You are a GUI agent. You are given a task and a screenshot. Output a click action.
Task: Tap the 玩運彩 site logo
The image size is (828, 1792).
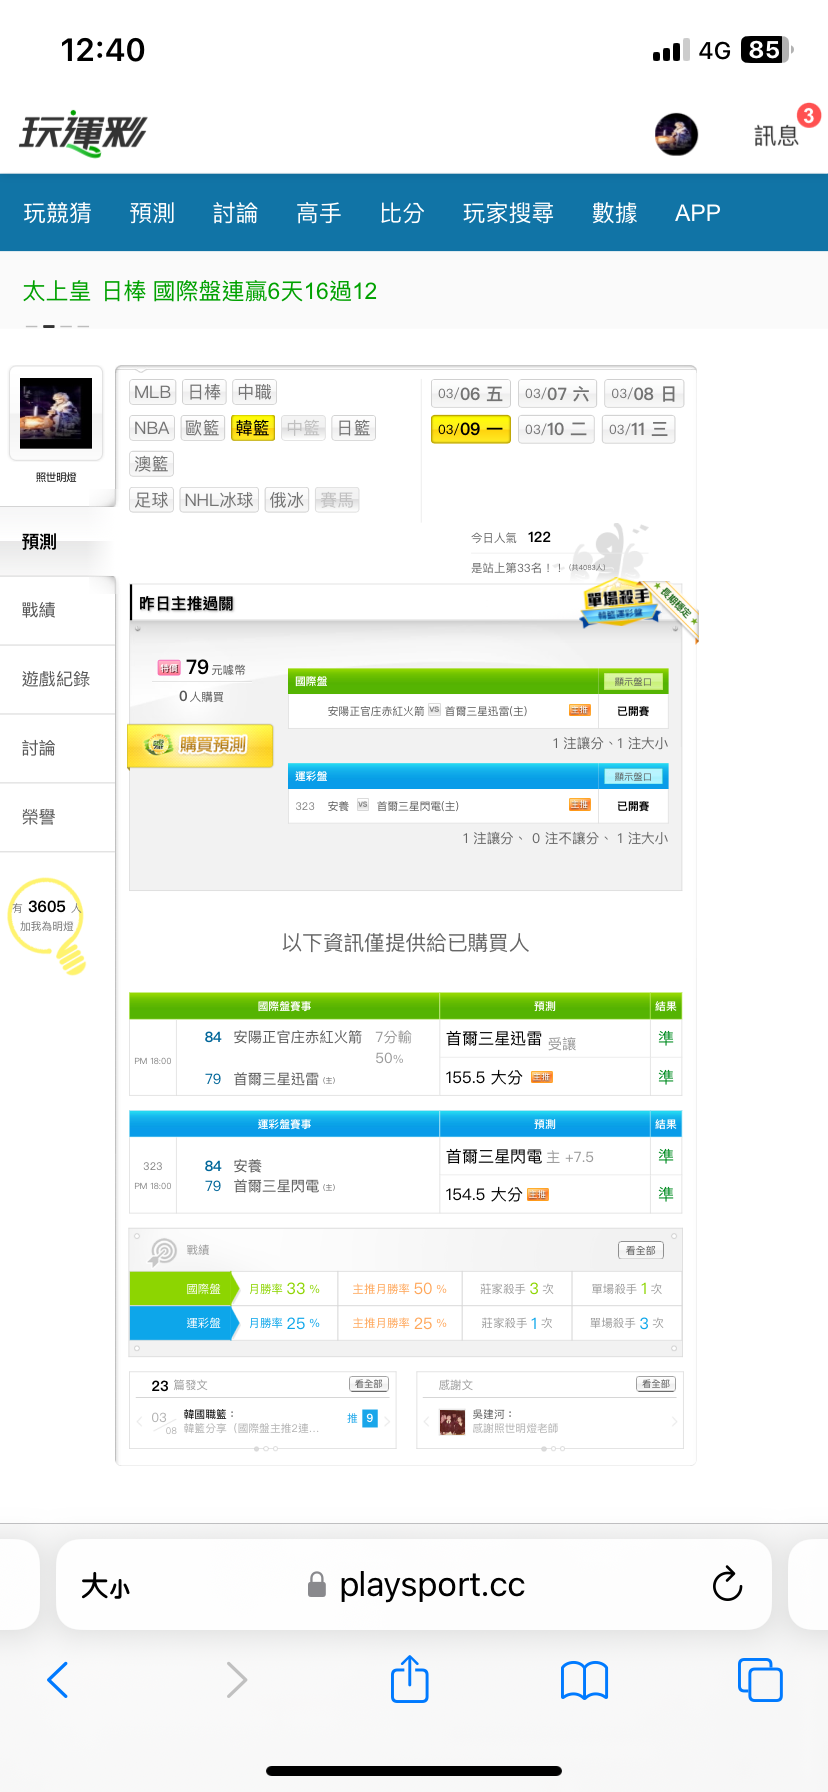[x=84, y=133]
